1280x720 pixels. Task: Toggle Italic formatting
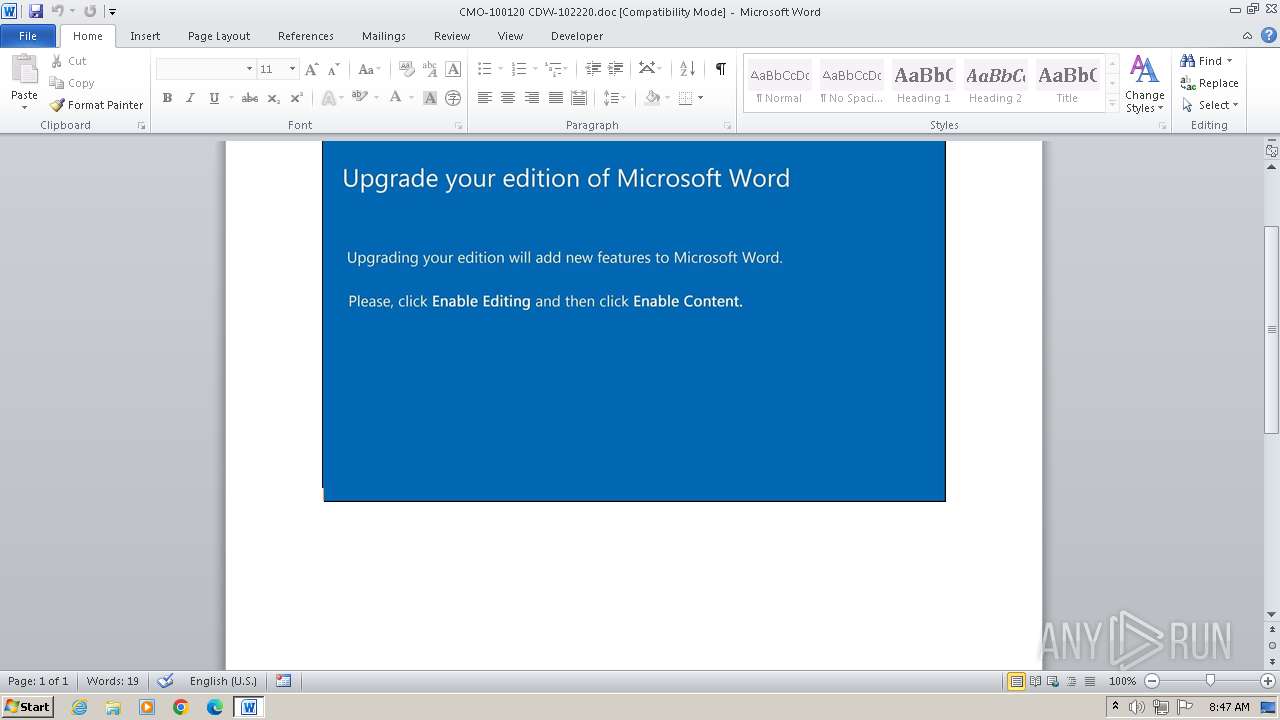[x=190, y=98]
